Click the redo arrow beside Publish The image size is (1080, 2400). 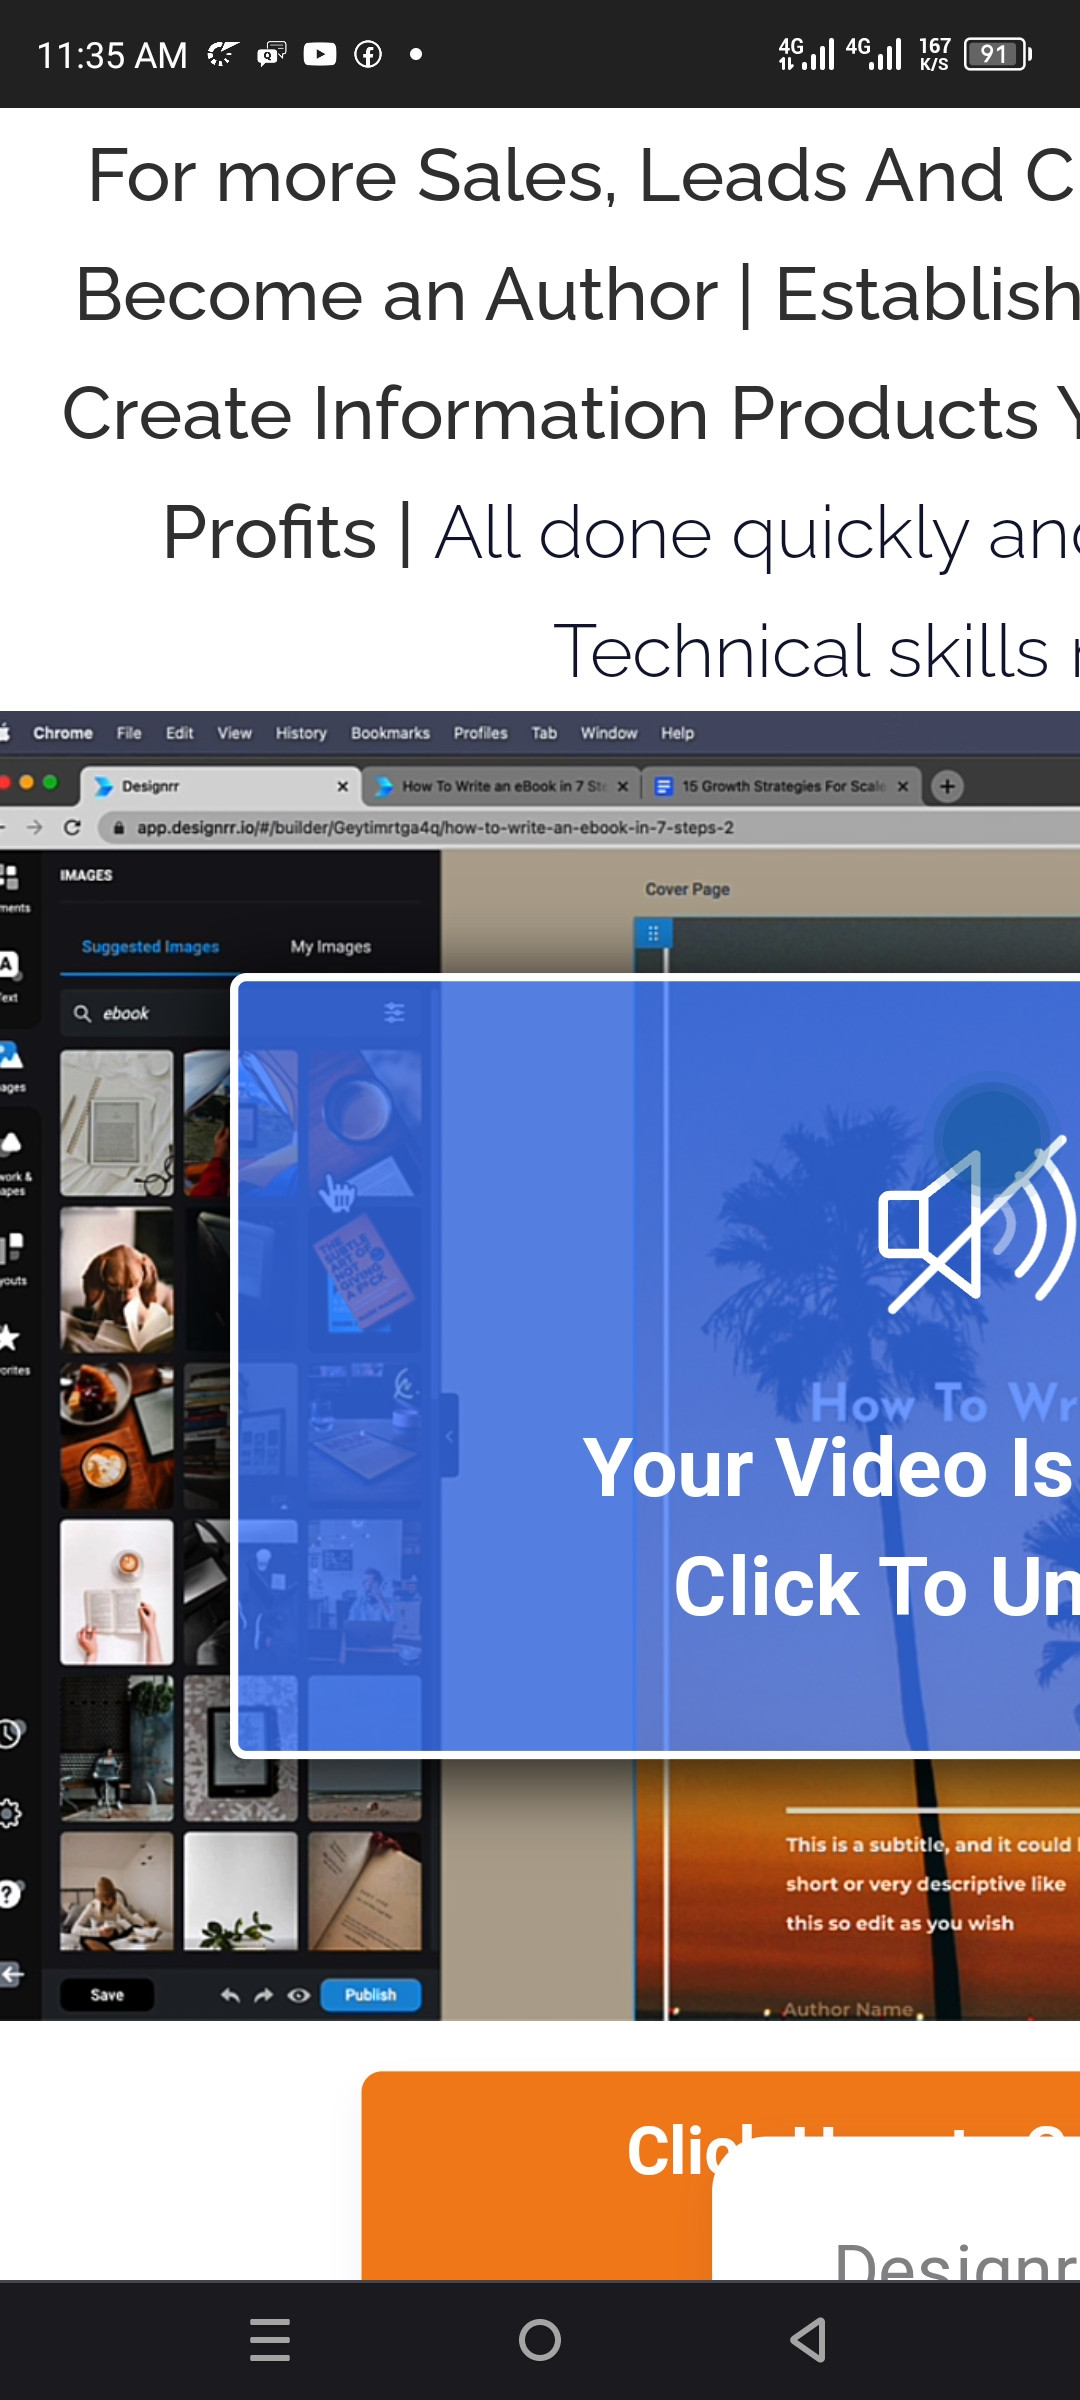click(264, 1995)
